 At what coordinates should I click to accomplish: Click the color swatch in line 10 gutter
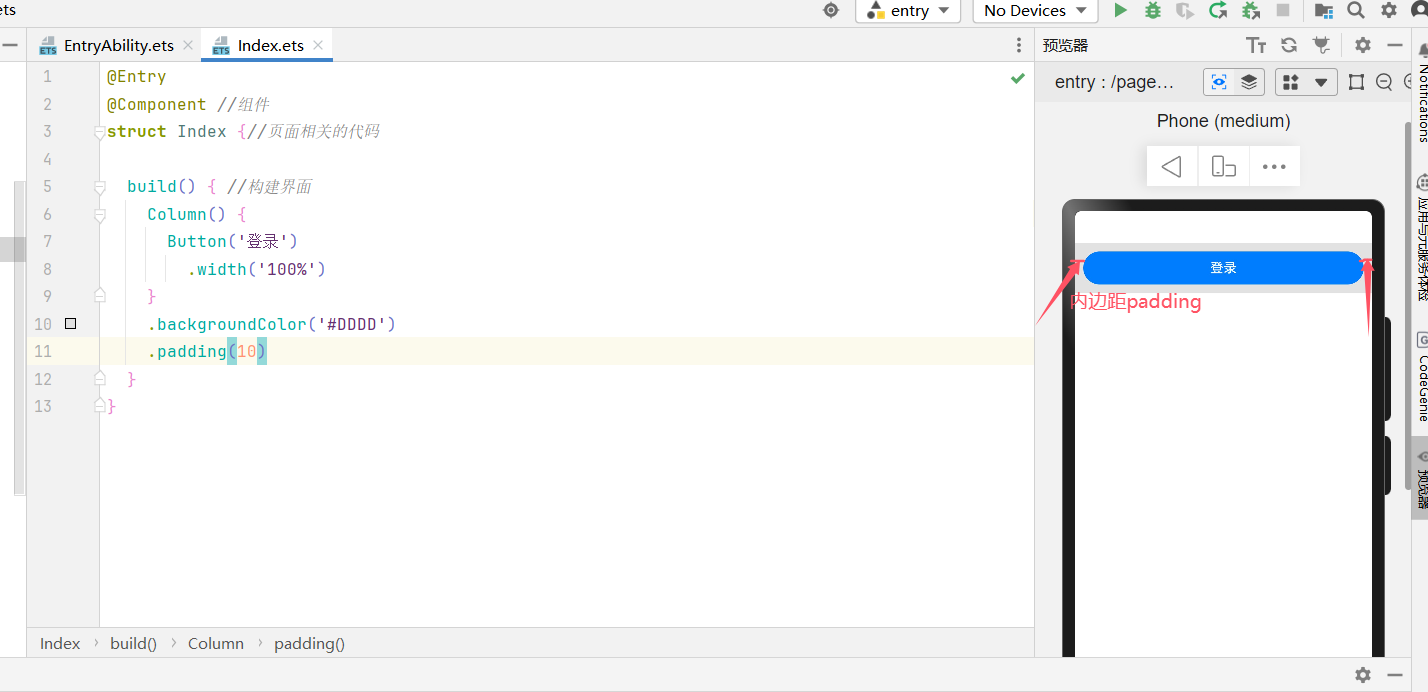70,324
